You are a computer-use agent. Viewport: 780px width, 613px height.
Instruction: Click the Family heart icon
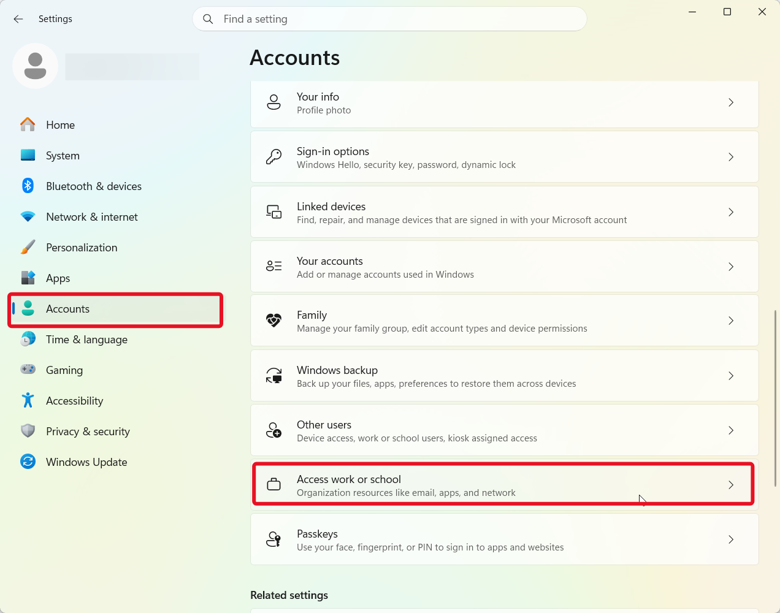click(274, 320)
